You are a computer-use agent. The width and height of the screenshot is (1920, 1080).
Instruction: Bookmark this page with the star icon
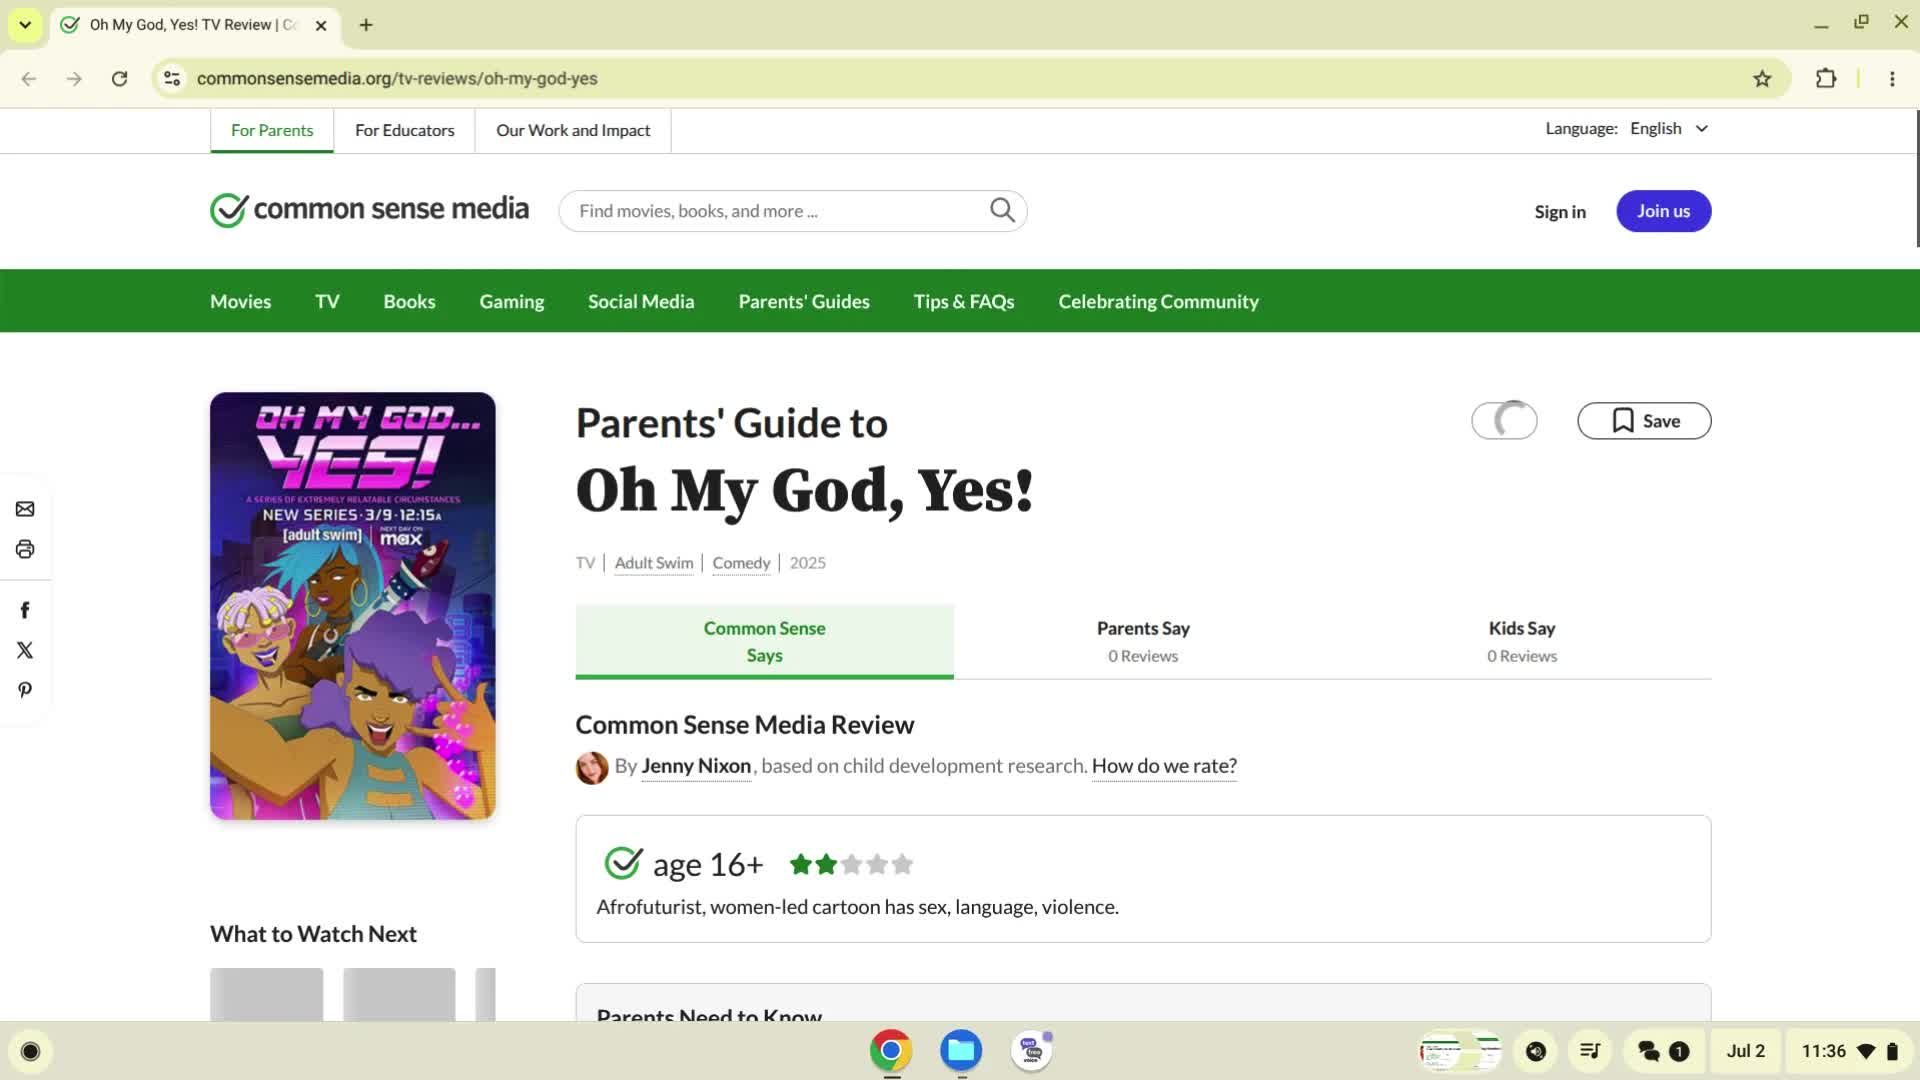click(x=1762, y=78)
